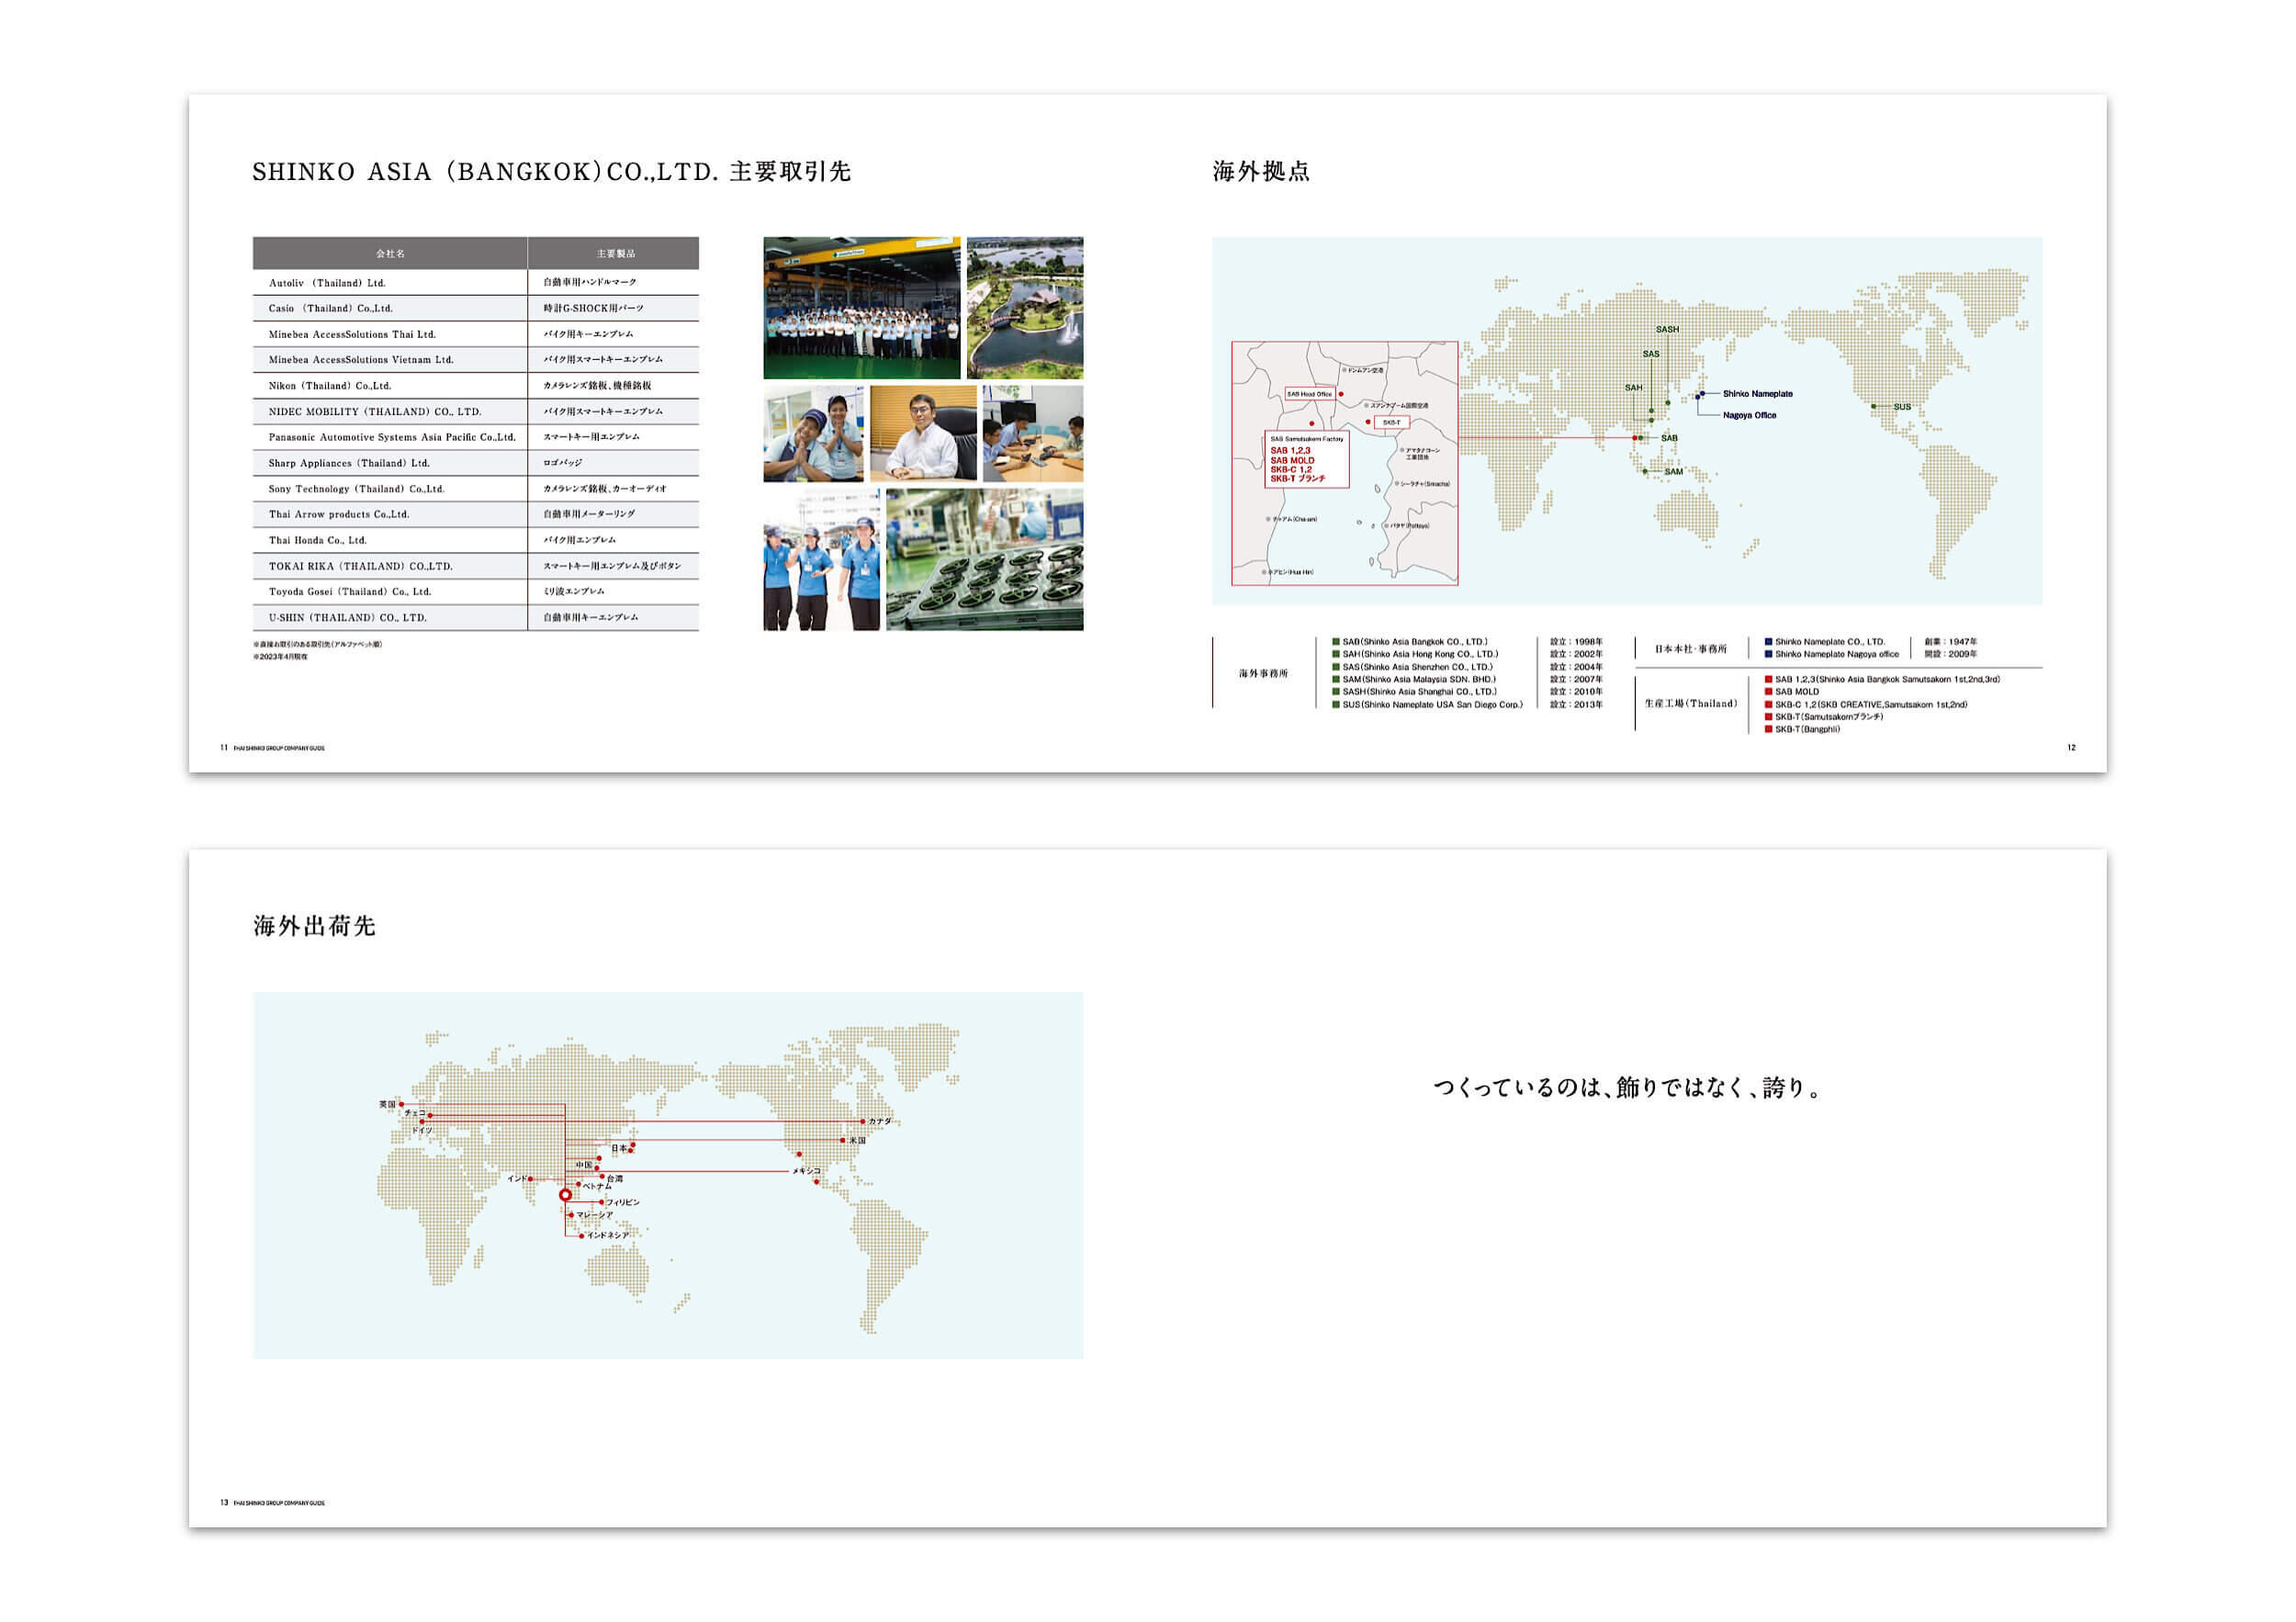Click the 'U-SHIN (THAILAND) CO., LTD.' cell
Screen dimensions: 2296x1622
pyautogui.click(x=390, y=618)
